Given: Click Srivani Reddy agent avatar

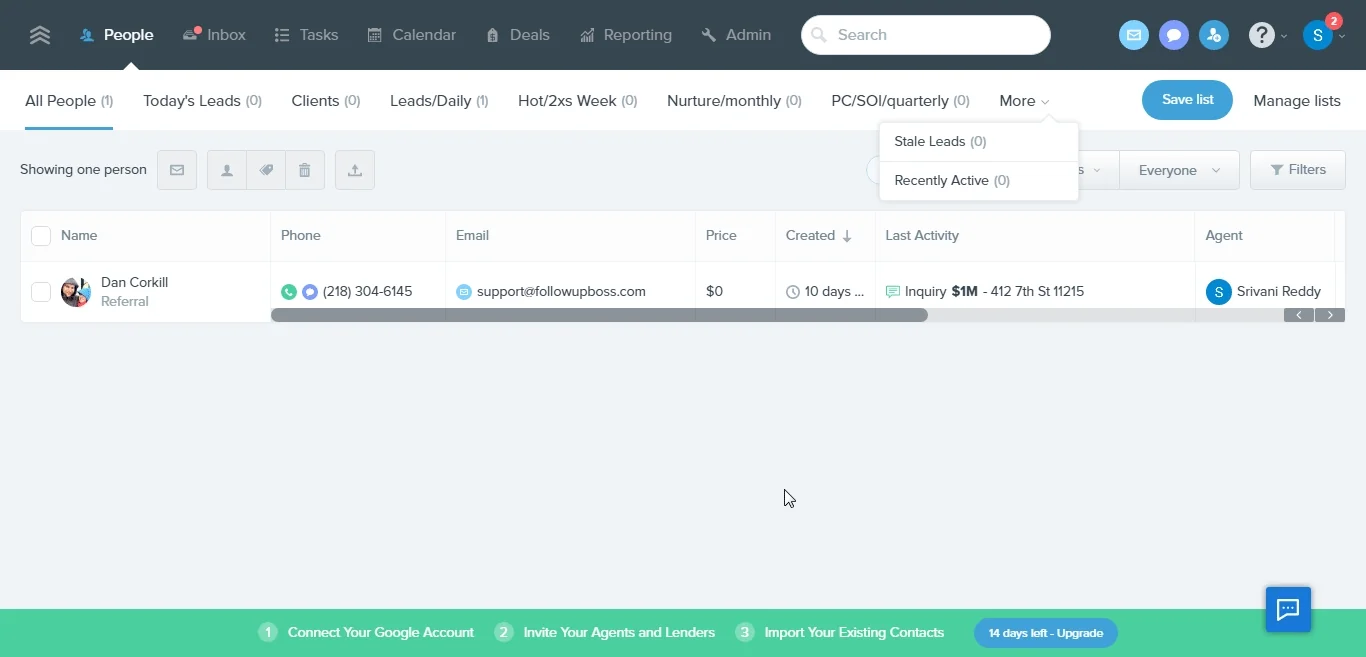Looking at the screenshot, I should click(x=1218, y=292).
